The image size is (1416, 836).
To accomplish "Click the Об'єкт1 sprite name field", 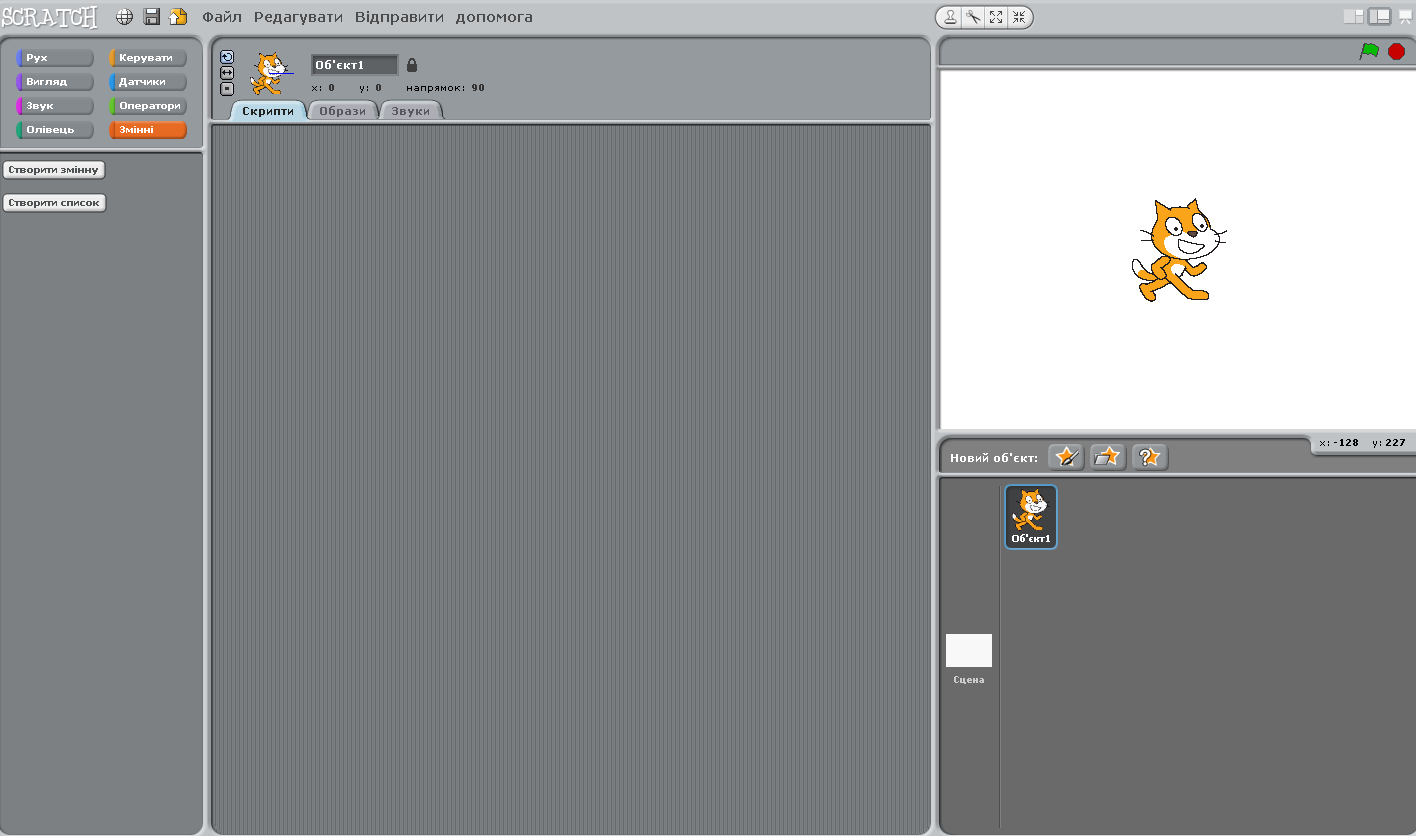I will tap(355, 65).
